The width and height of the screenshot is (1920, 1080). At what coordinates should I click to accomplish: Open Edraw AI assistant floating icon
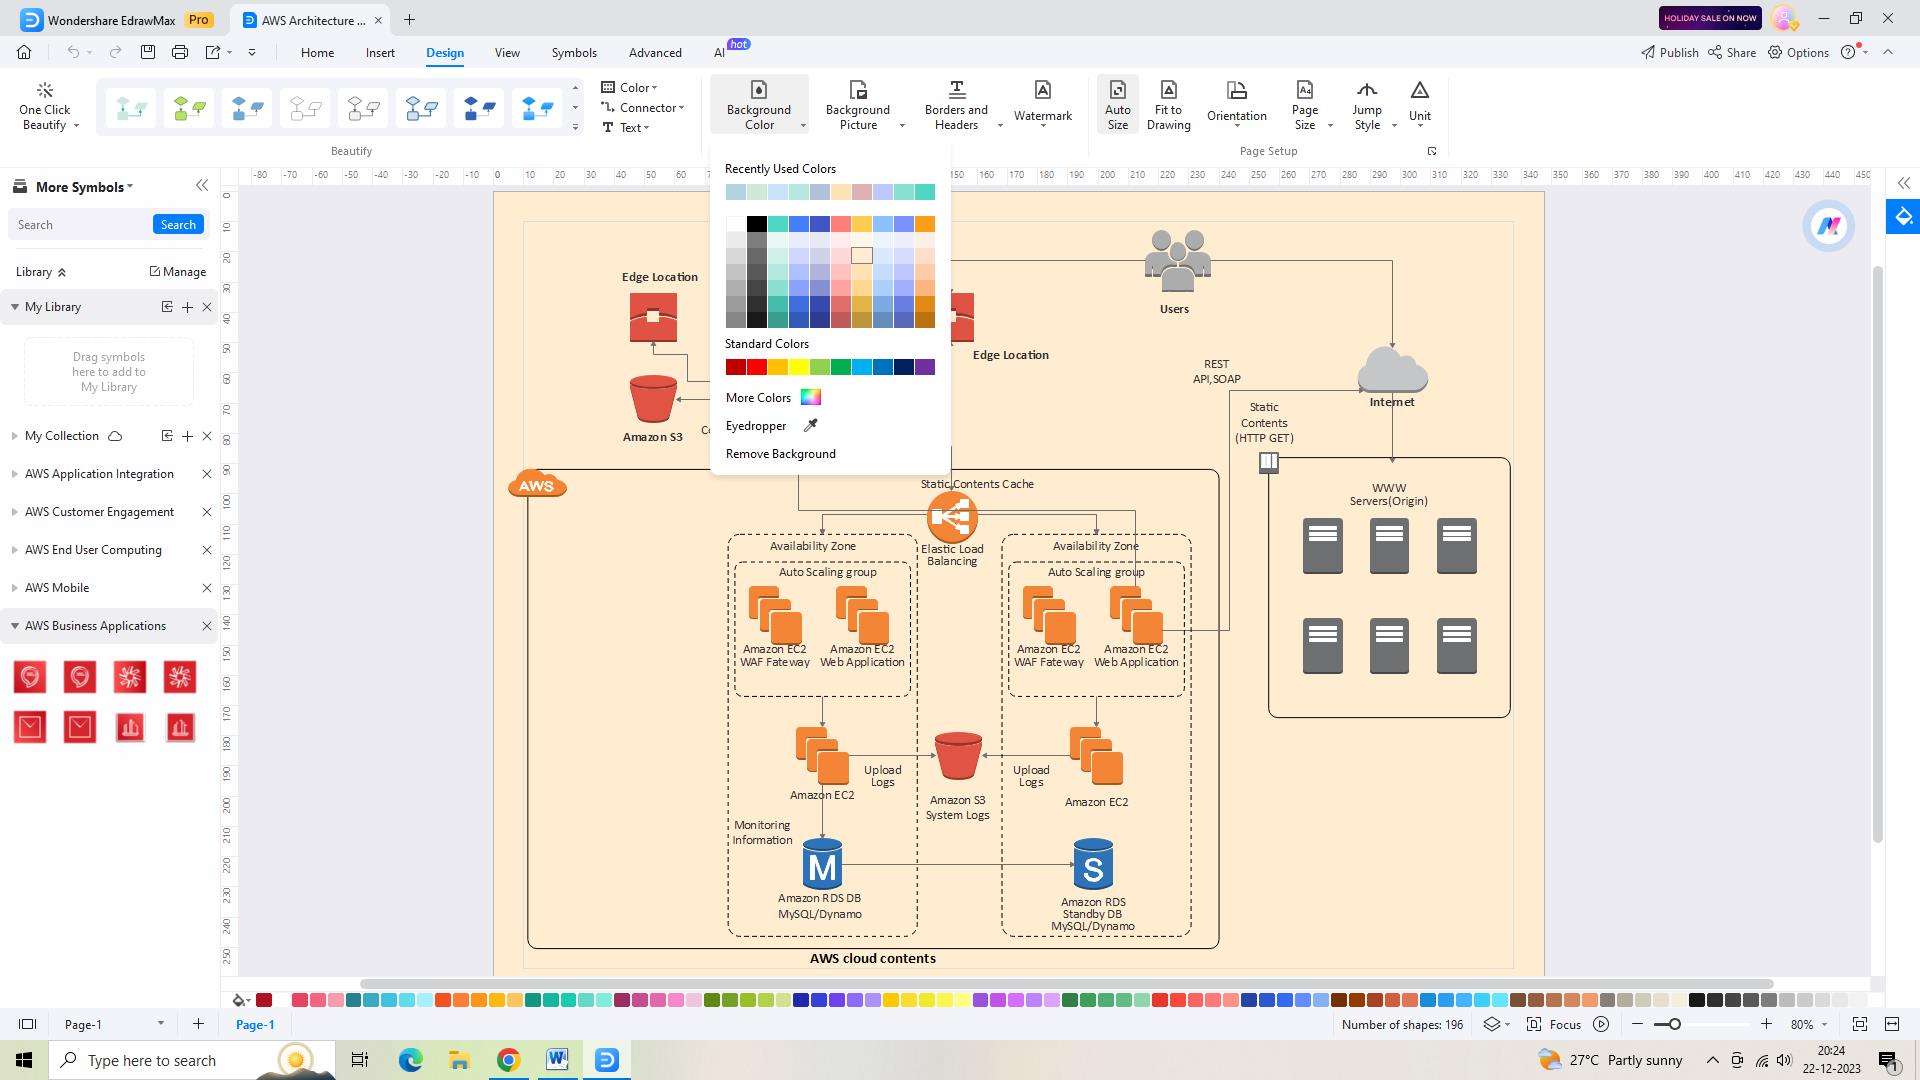click(x=1829, y=226)
